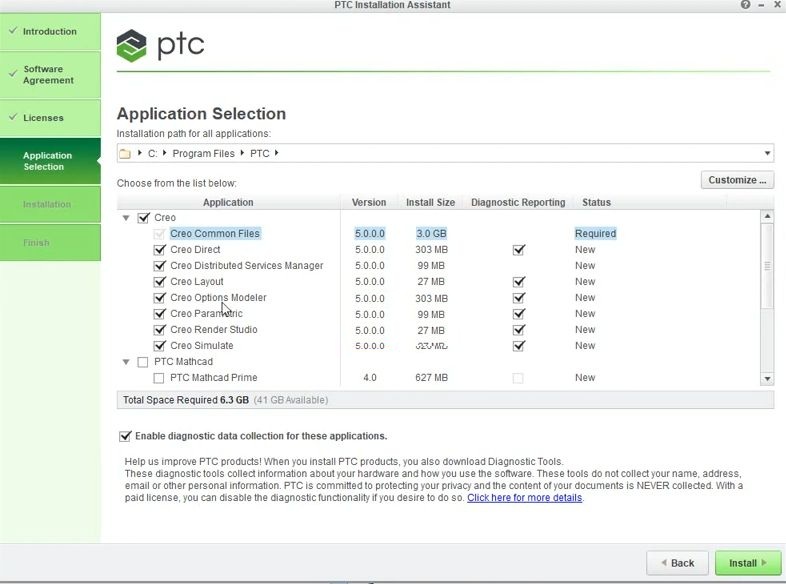Disable diagnostic reporting for Creo Render Studio

519,330
